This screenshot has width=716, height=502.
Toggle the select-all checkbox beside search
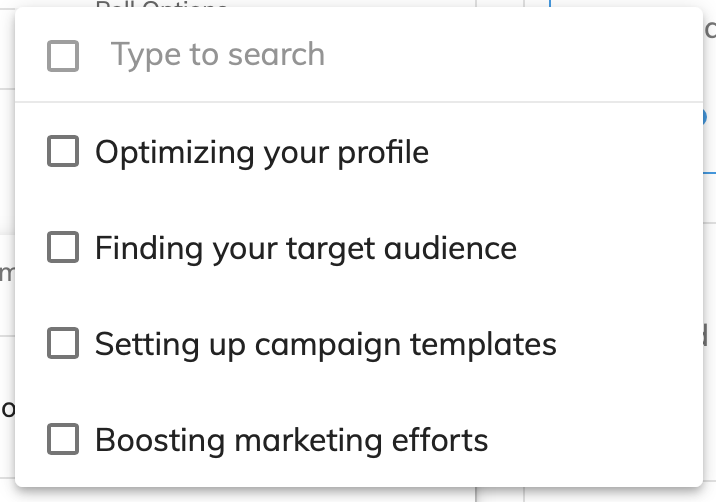[63, 56]
